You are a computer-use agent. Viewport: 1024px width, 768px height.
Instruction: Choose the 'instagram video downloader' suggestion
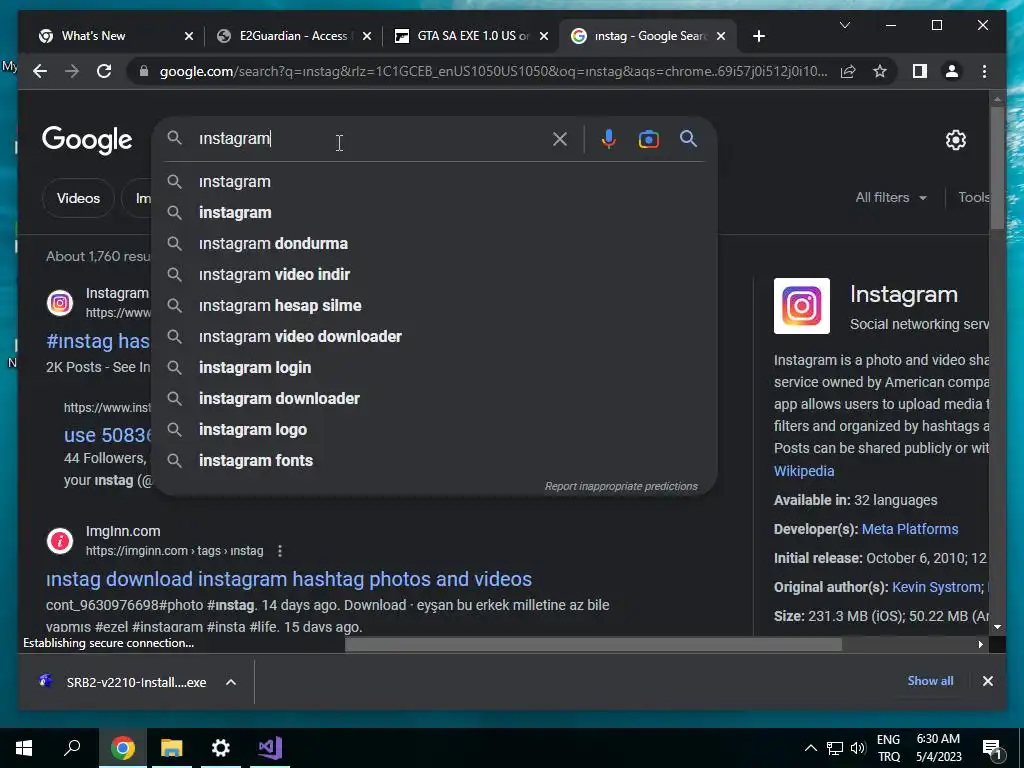point(435,336)
